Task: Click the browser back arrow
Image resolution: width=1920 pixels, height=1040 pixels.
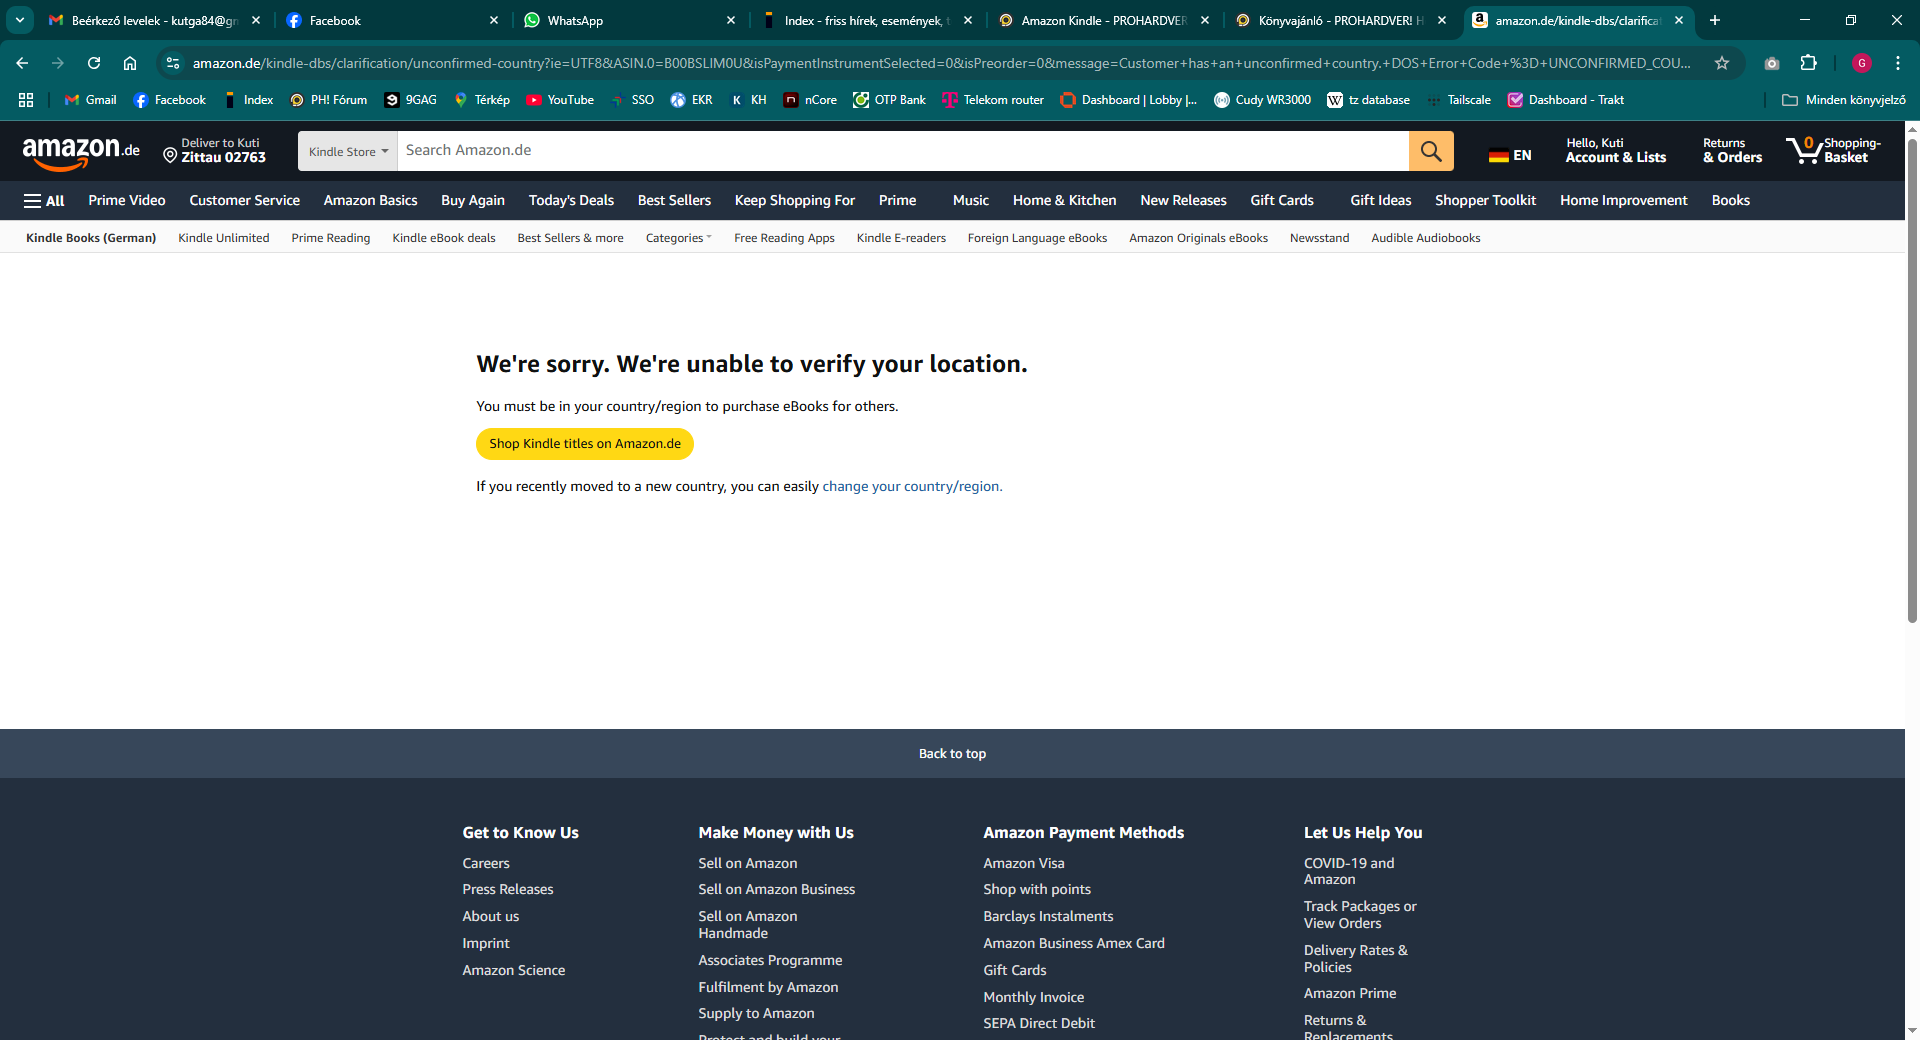Action: click(22, 63)
